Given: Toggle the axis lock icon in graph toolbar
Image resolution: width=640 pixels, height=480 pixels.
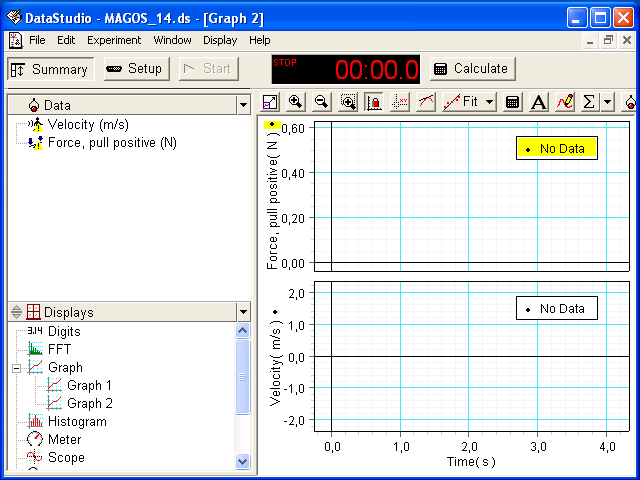Looking at the screenshot, I should click(x=374, y=102).
